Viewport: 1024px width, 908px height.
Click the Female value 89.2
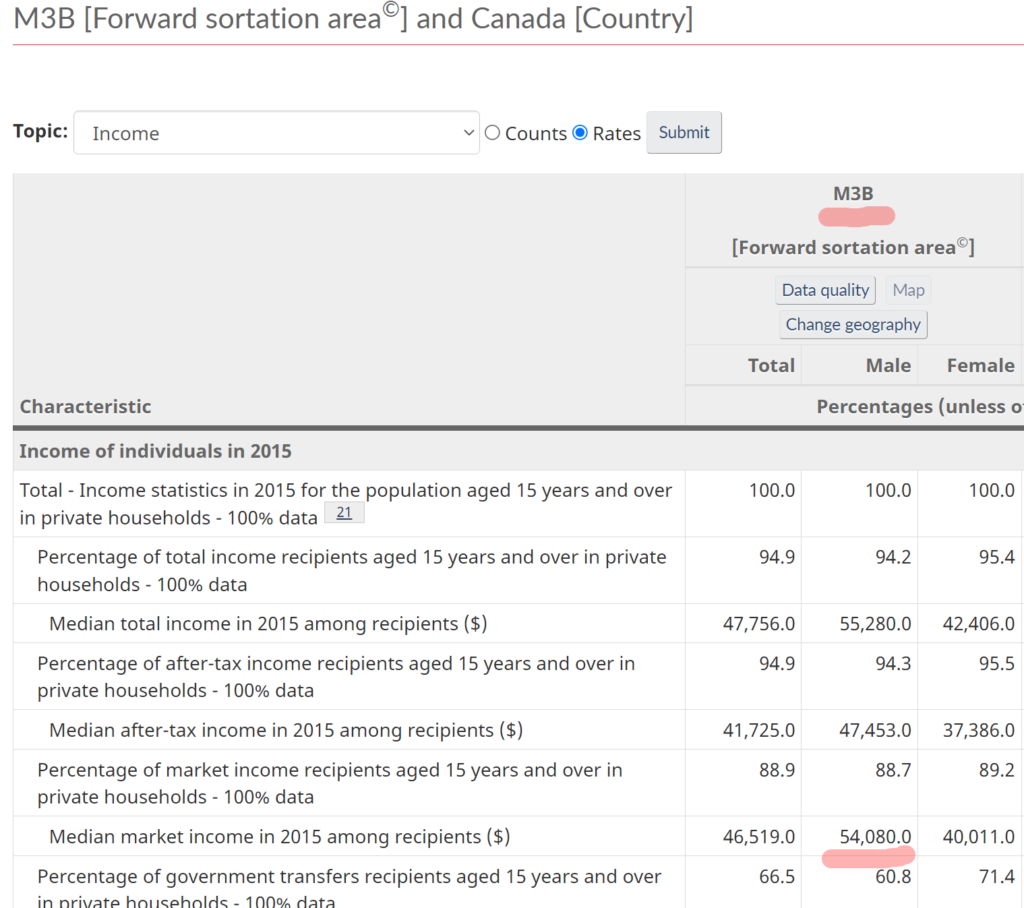(997, 770)
